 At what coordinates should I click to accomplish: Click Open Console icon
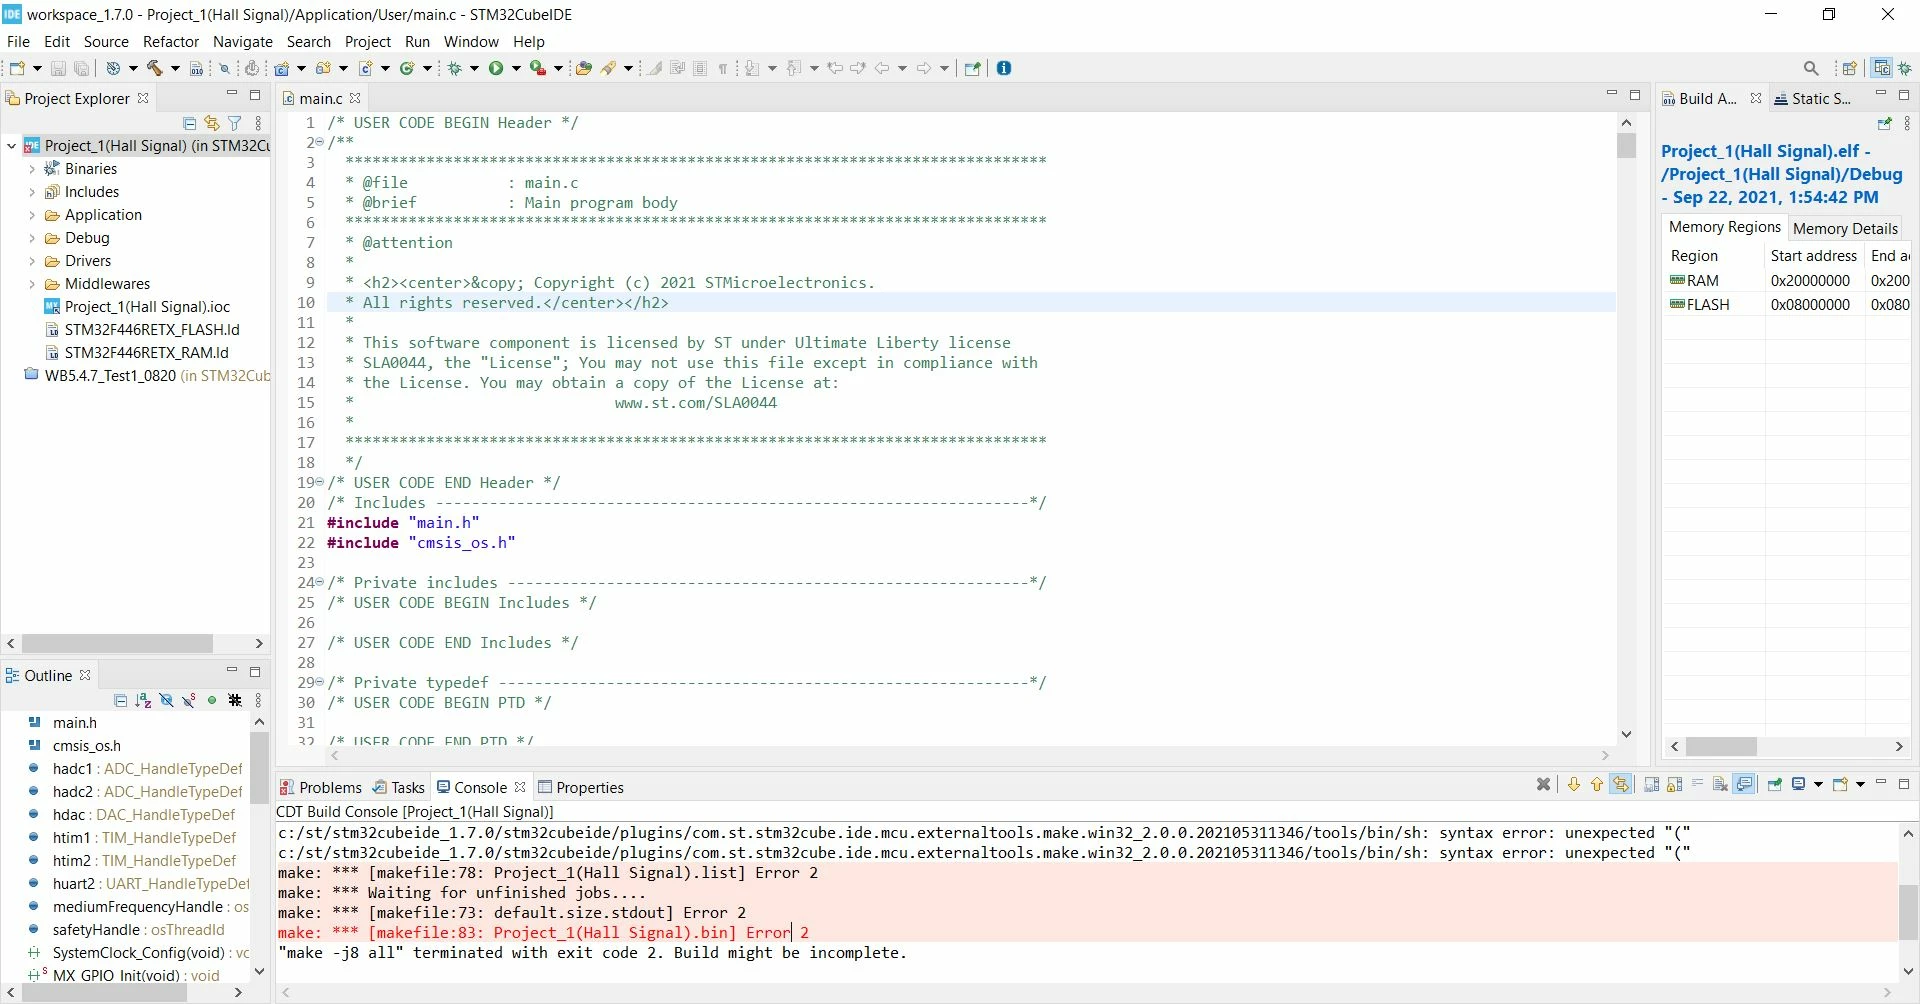[1840, 784]
